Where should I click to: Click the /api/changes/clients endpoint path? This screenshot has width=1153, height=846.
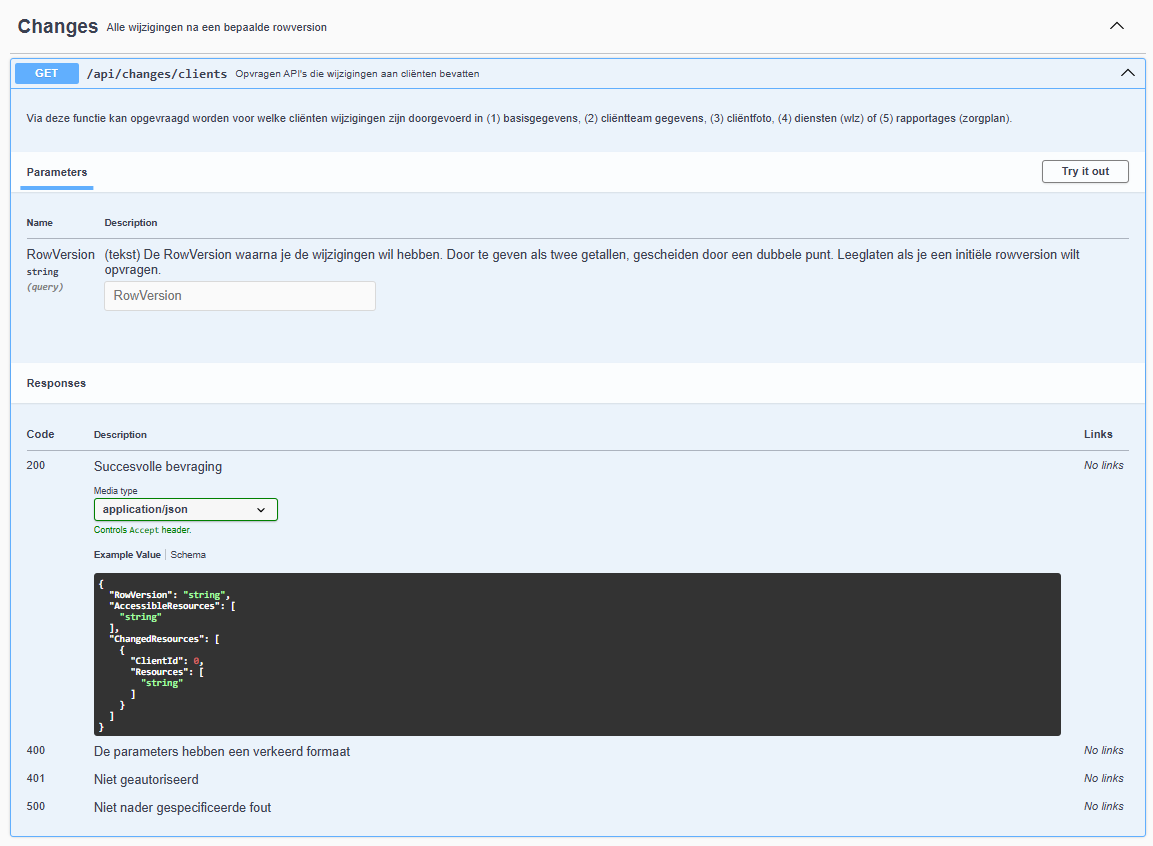(x=157, y=74)
